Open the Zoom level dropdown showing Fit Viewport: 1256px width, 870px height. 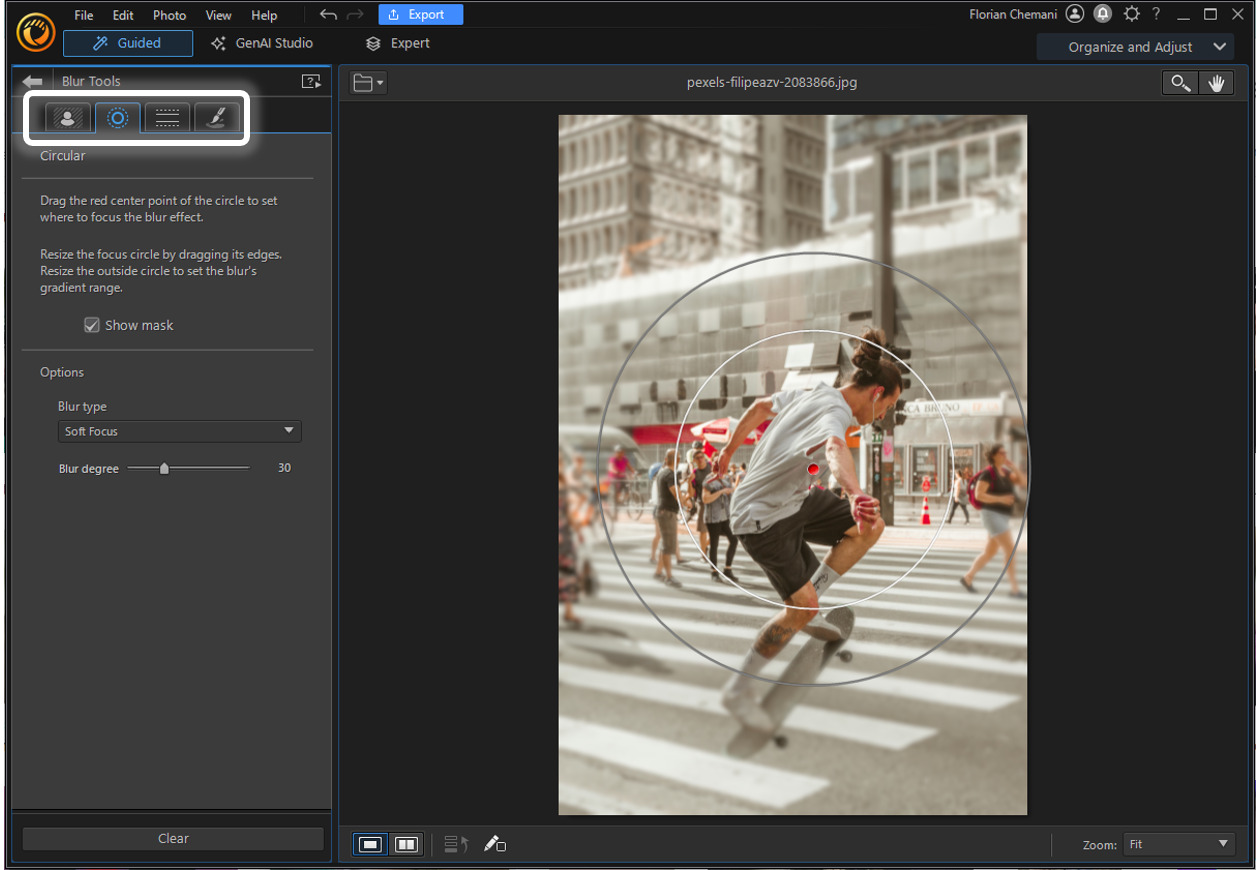coord(1178,843)
